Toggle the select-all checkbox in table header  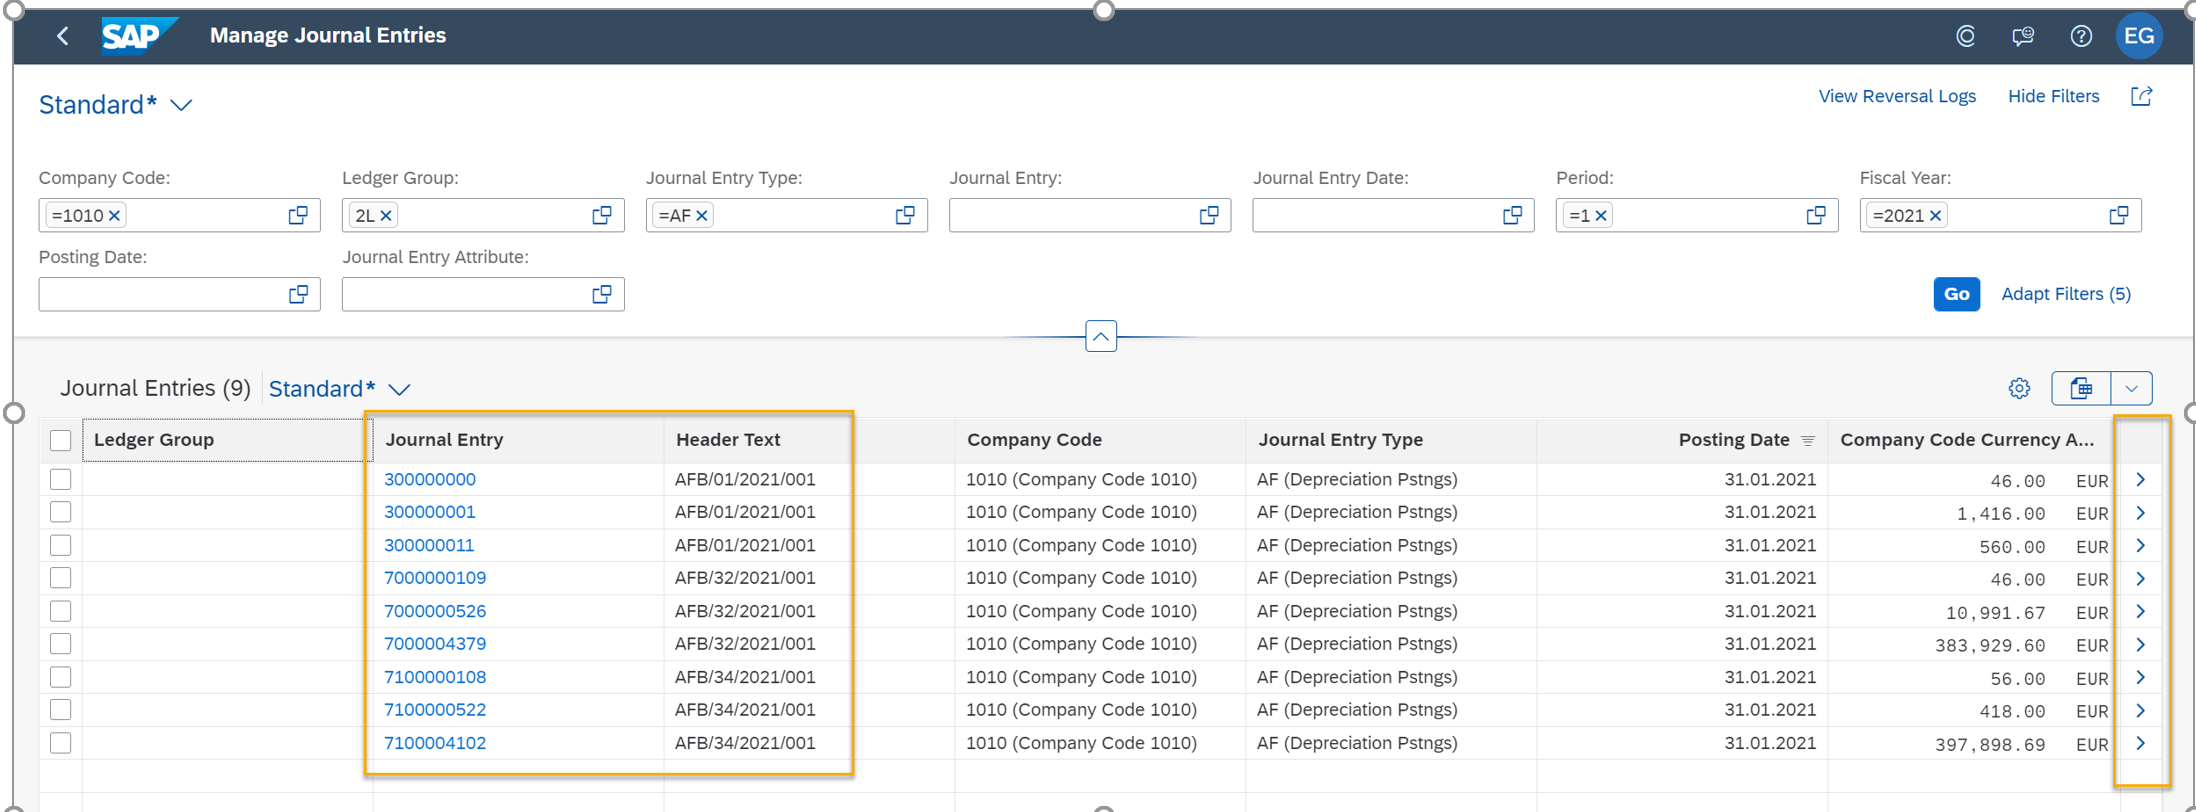click(x=61, y=440)
